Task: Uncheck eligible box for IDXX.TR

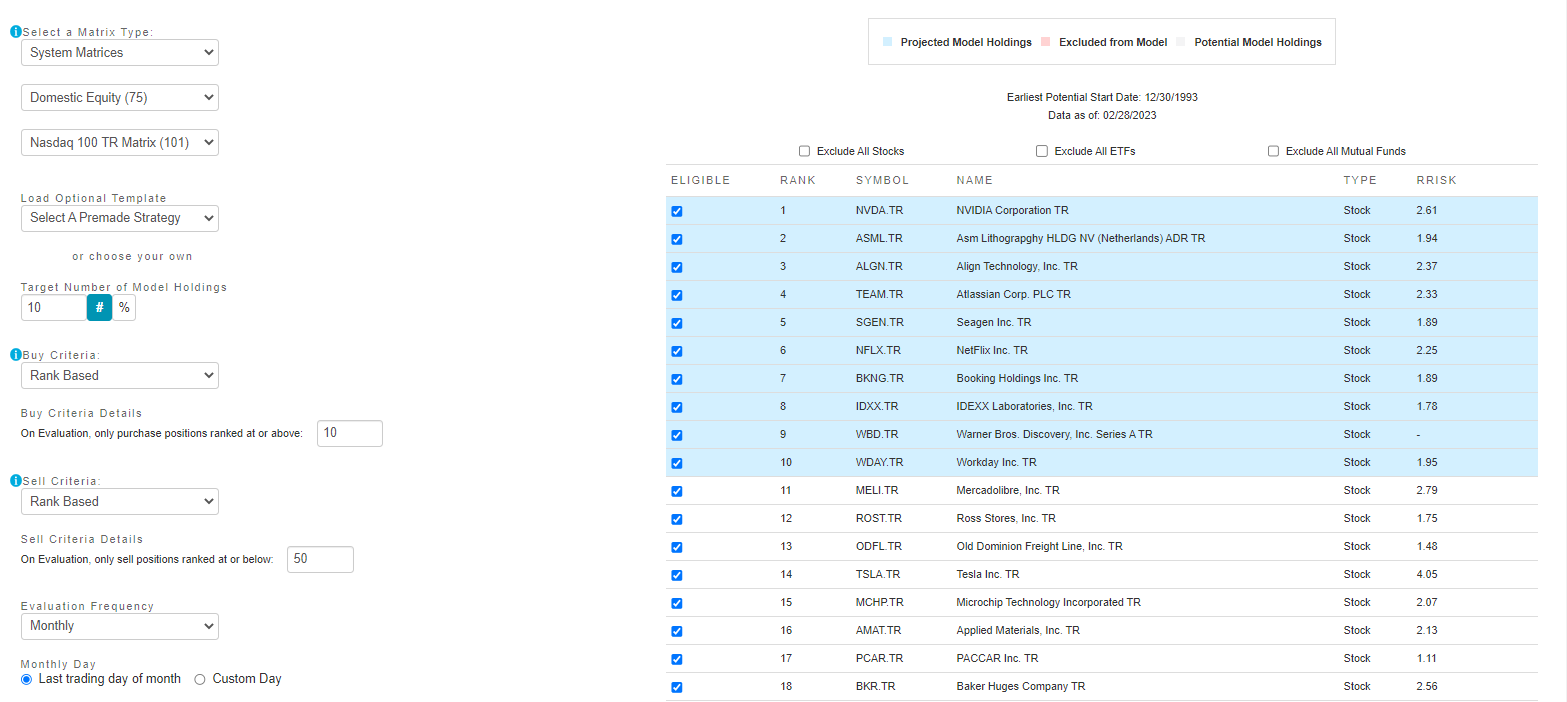Action: pyautogui.click(x=677, y=407)
